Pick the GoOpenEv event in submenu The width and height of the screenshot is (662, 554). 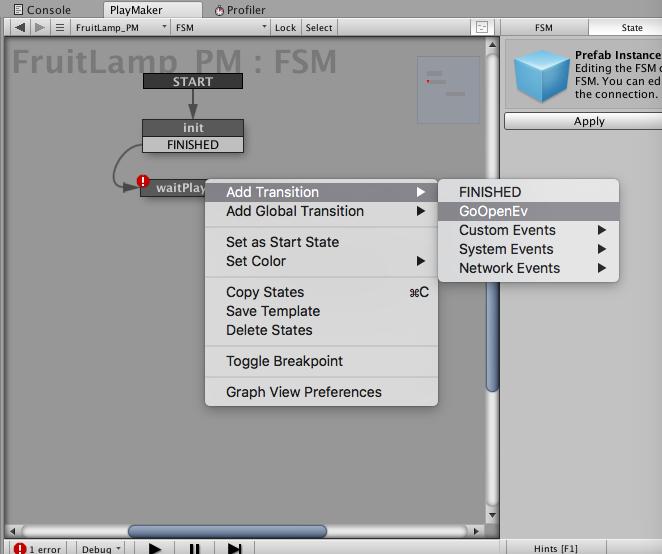(x=529, y=211)
